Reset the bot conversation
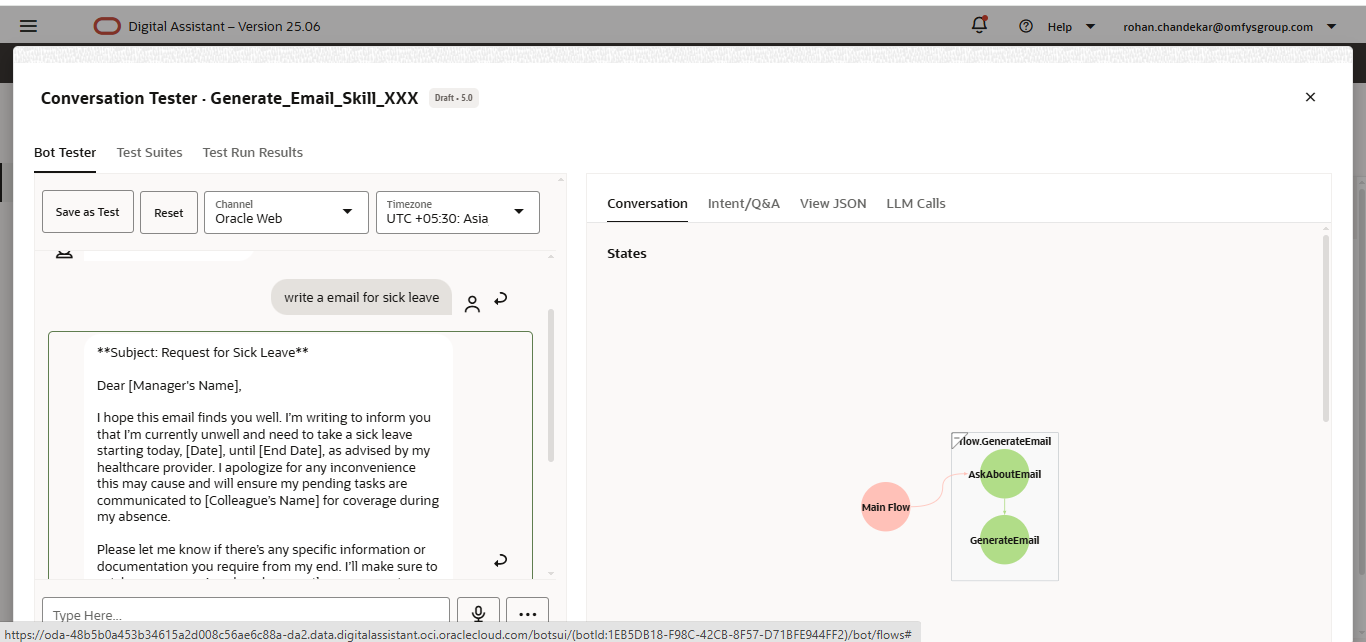1366x642 pixels. 168,211
